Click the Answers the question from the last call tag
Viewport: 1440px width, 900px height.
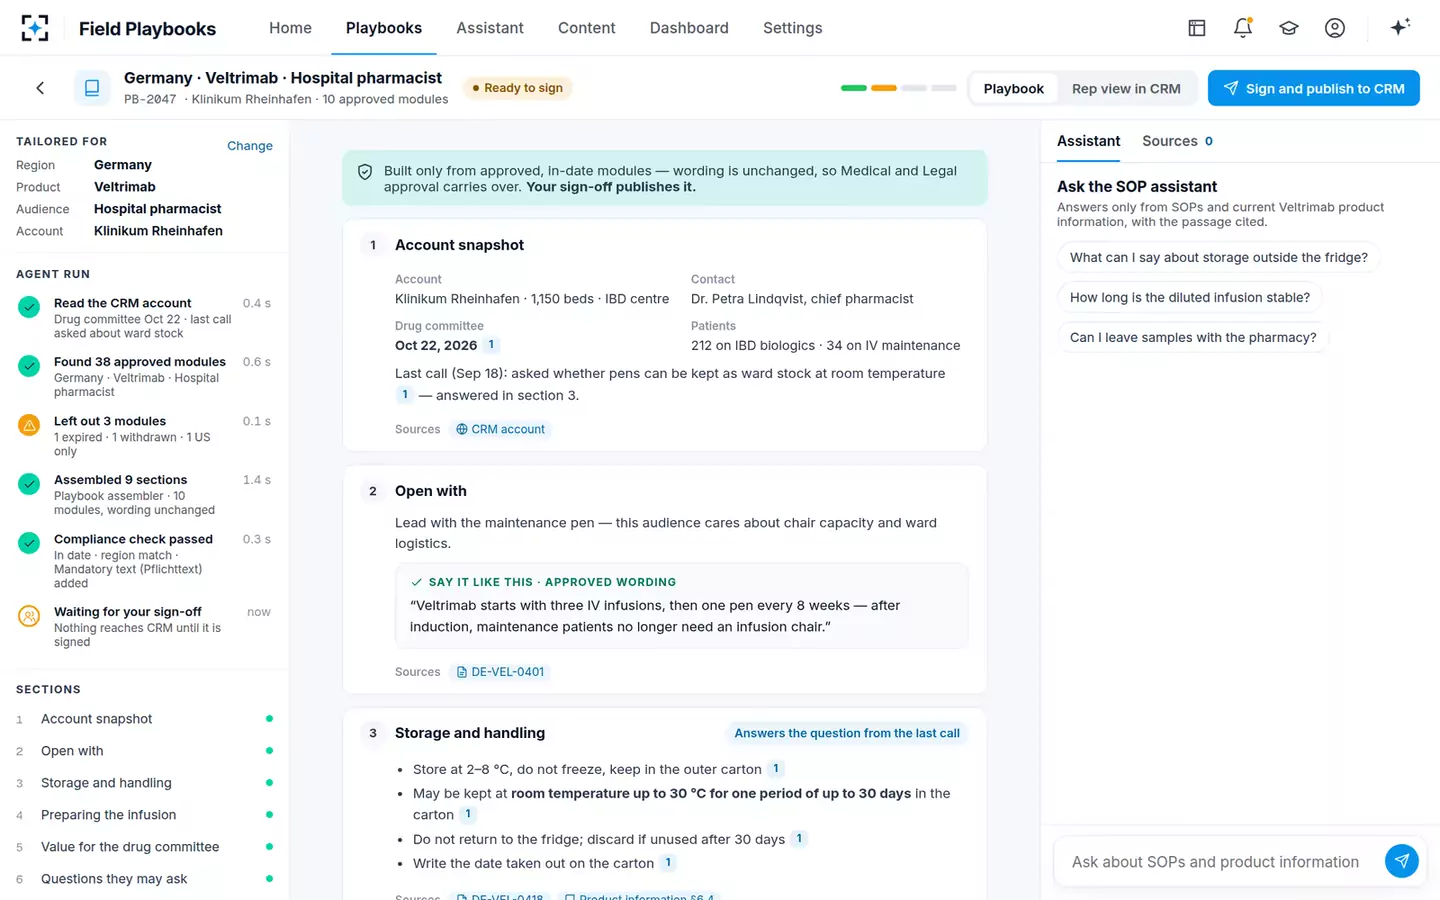(847, 733)
